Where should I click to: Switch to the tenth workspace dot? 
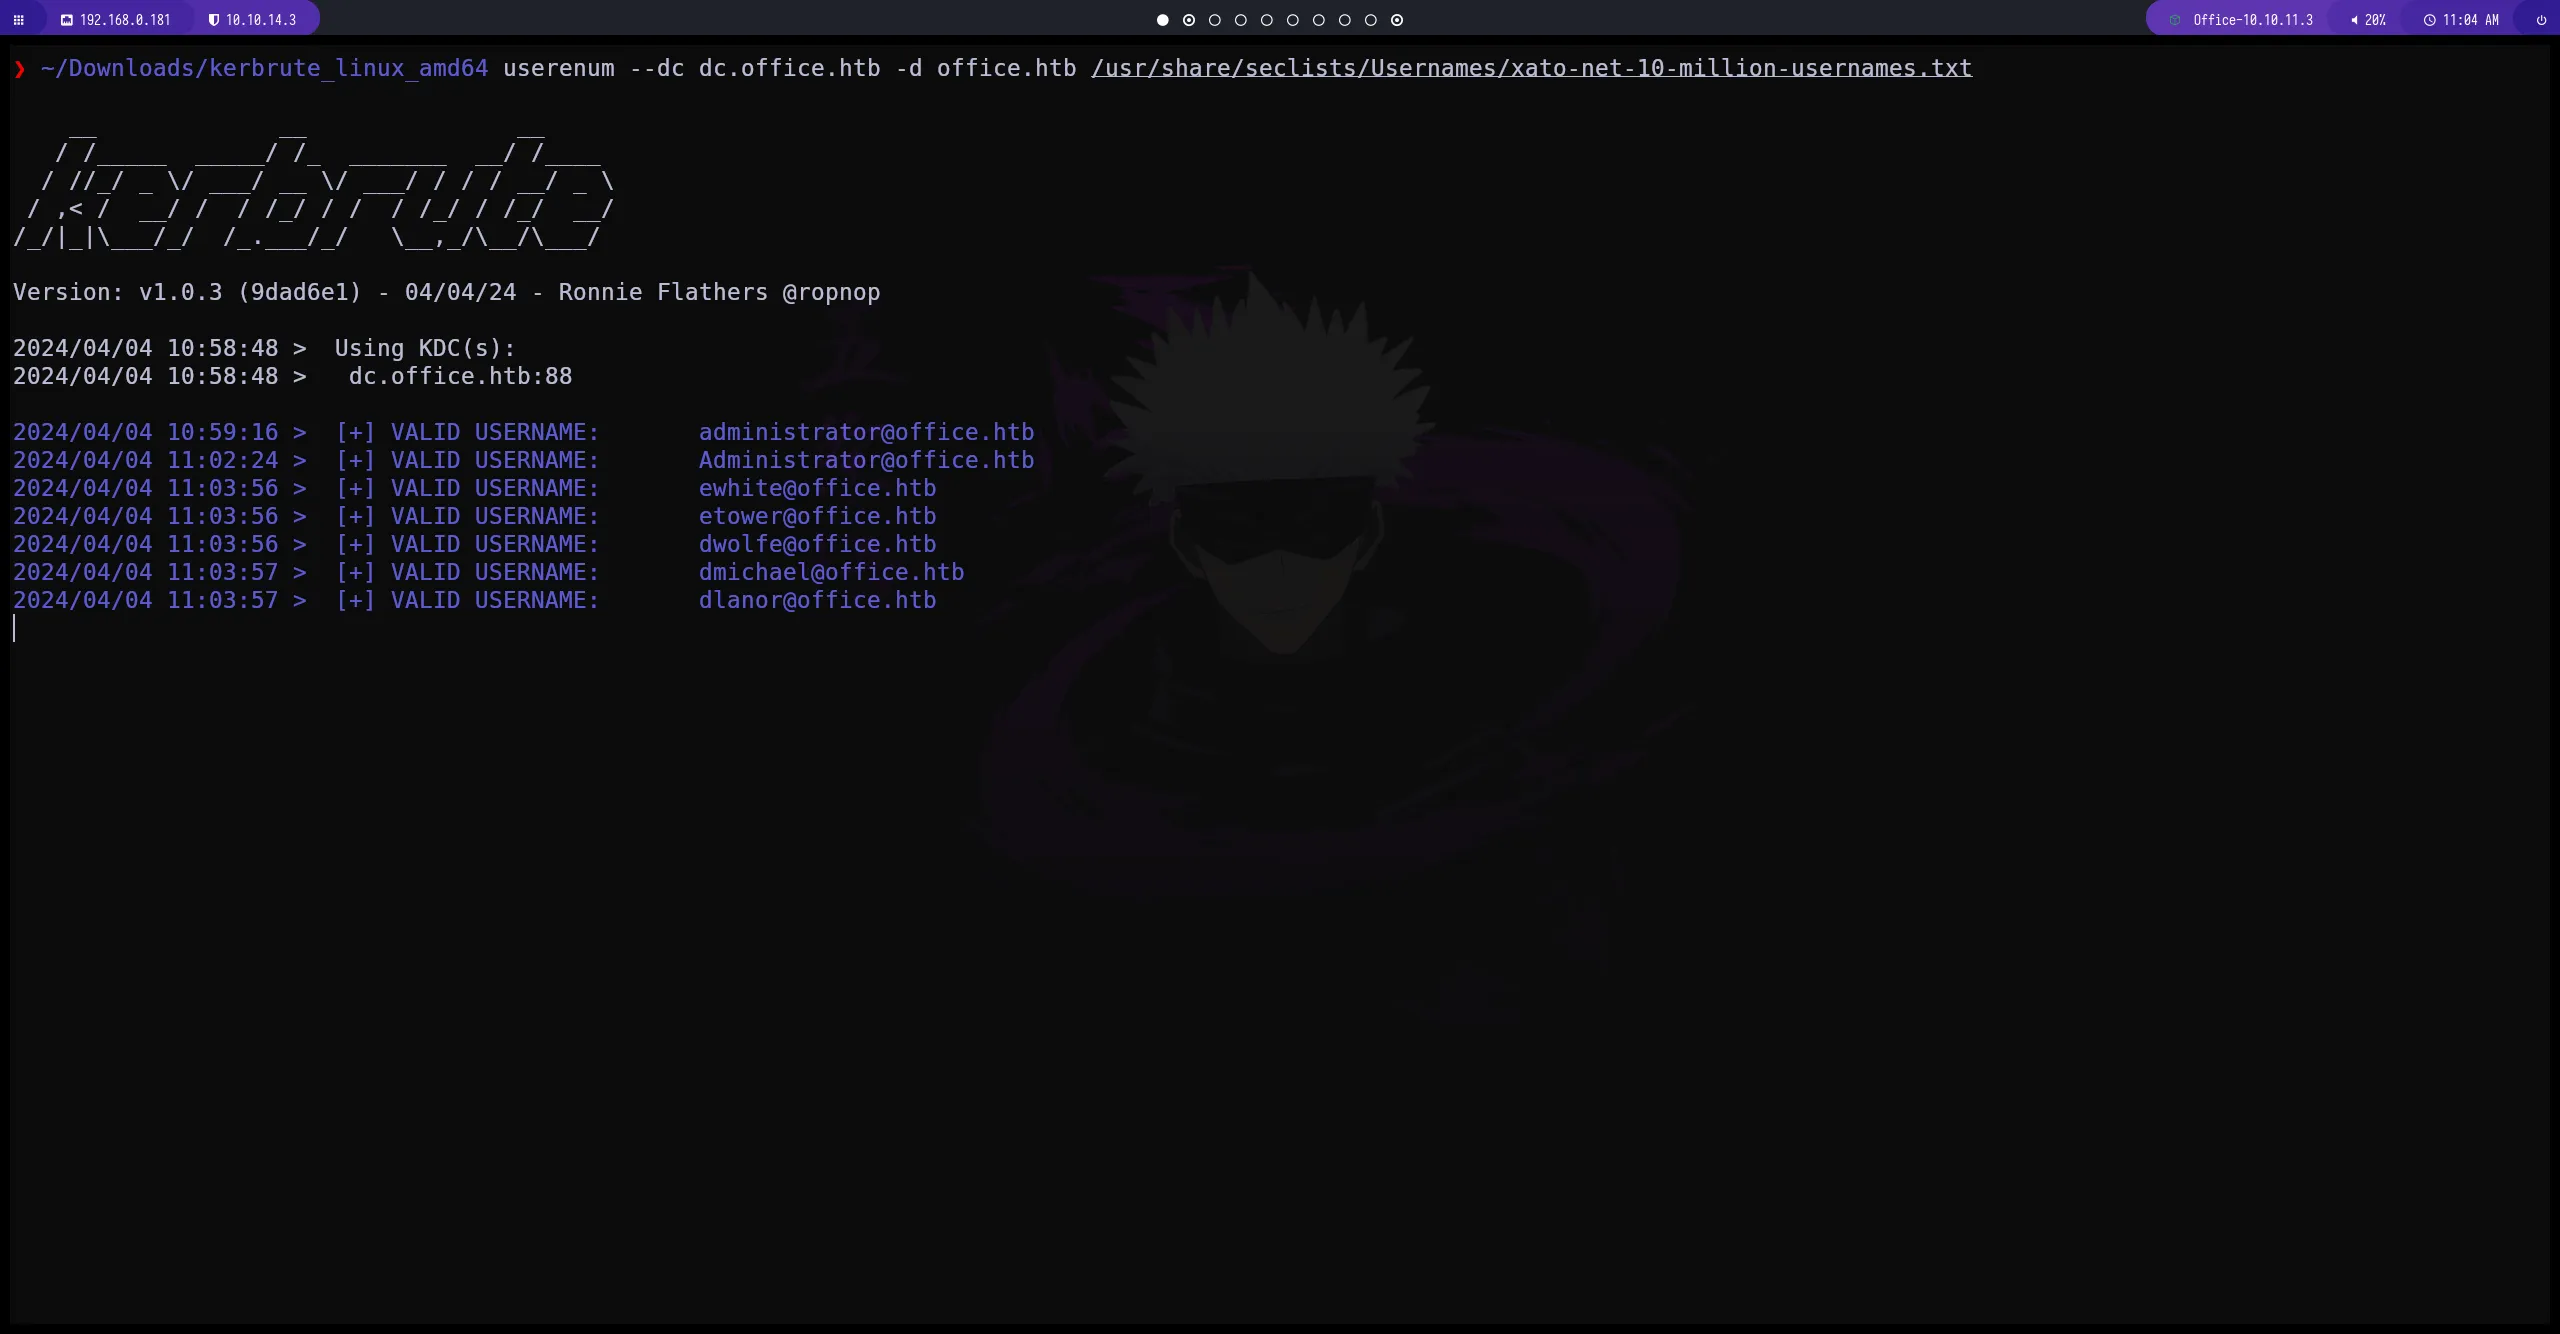click(1397, 20)
